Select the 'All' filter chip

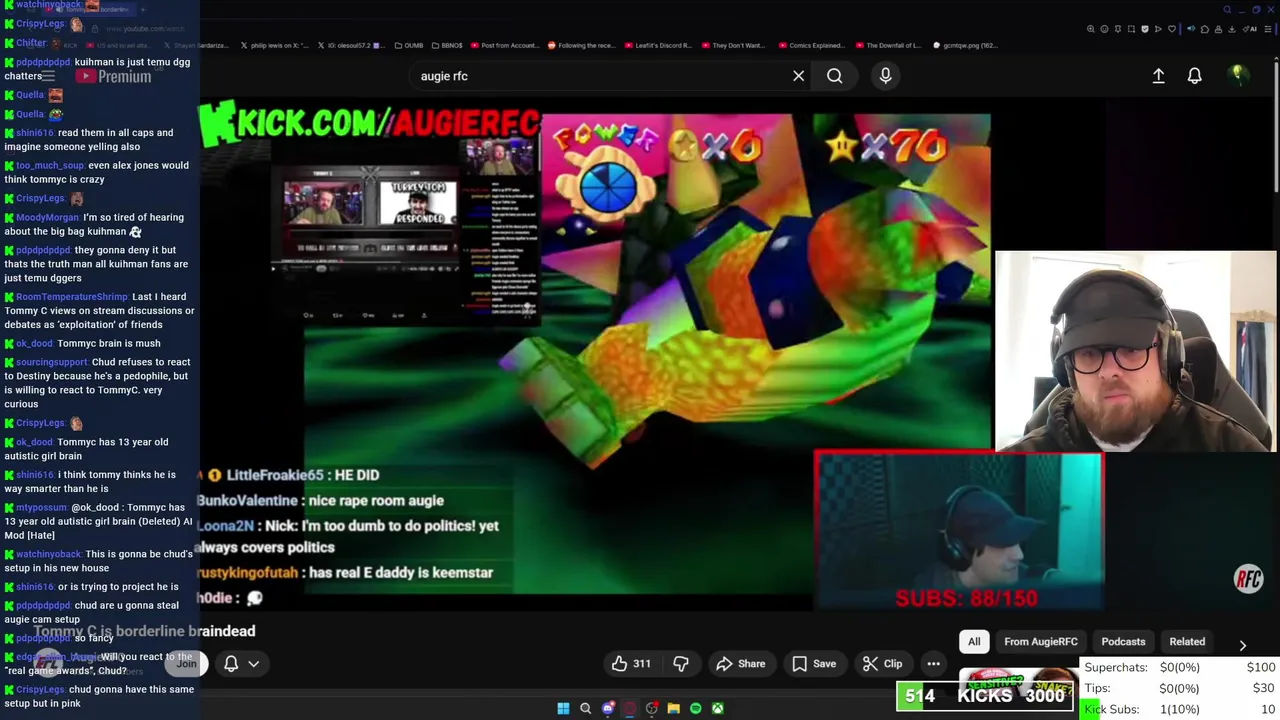974,642
